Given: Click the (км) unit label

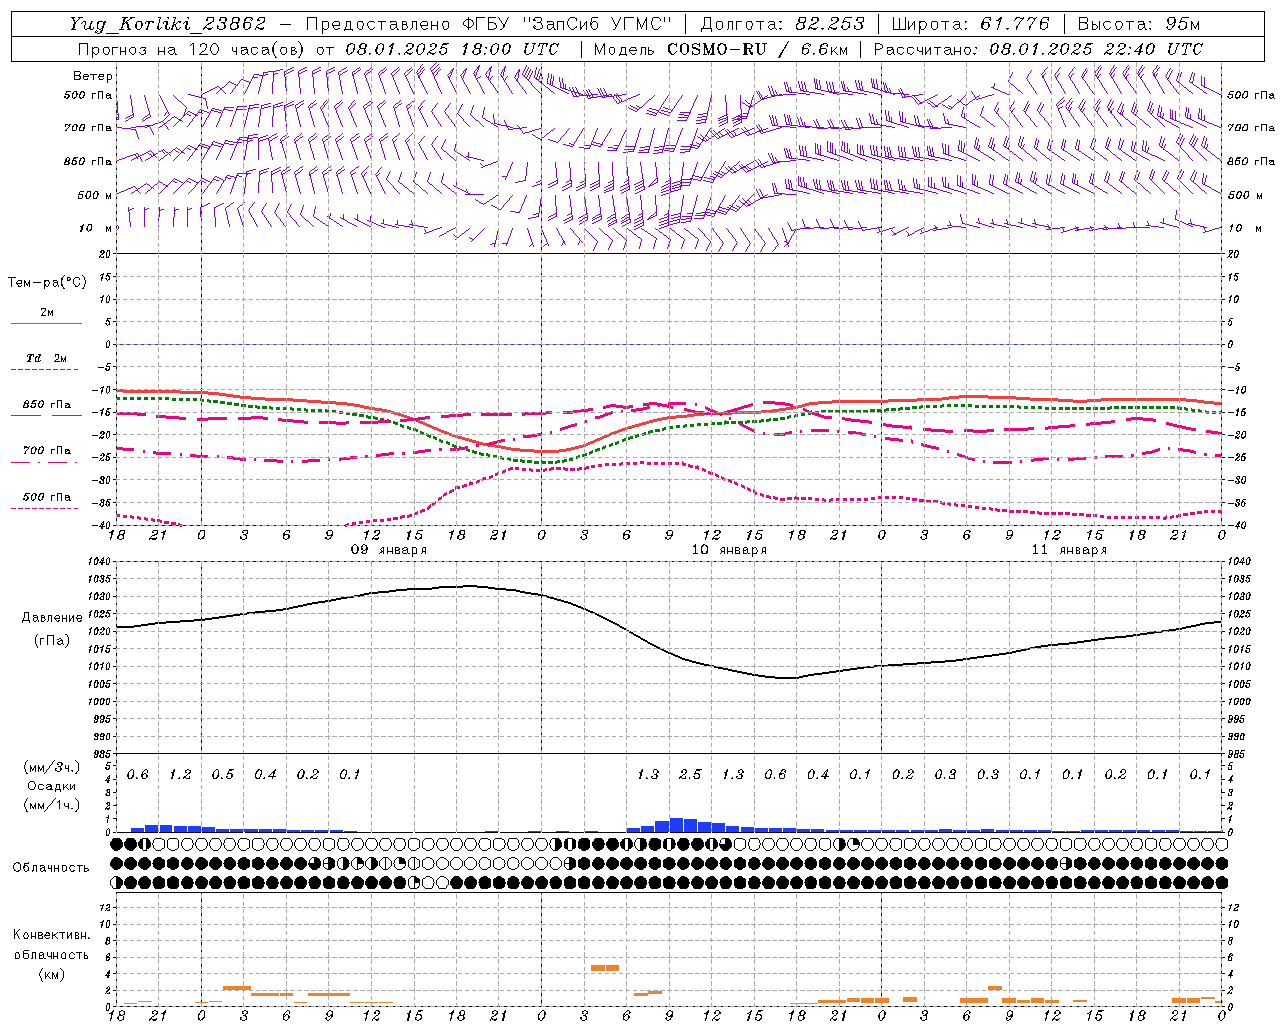Looking at the screenshot, I should click(50, 974).
